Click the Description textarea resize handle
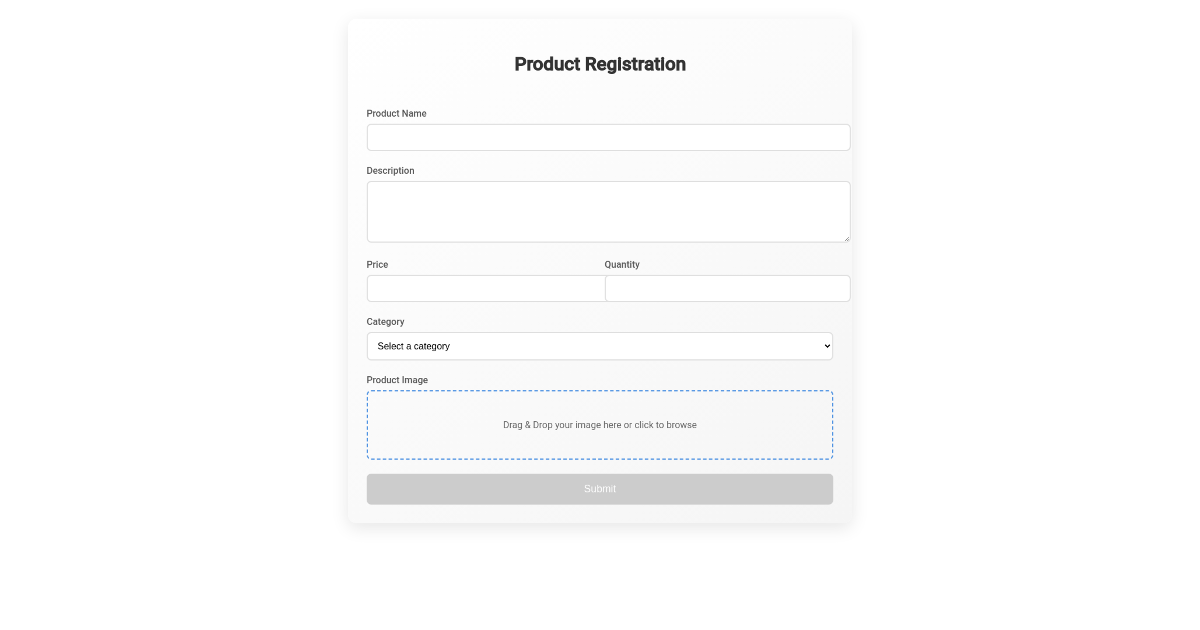This screenshot has width=1200, height=630. [845, 237]
